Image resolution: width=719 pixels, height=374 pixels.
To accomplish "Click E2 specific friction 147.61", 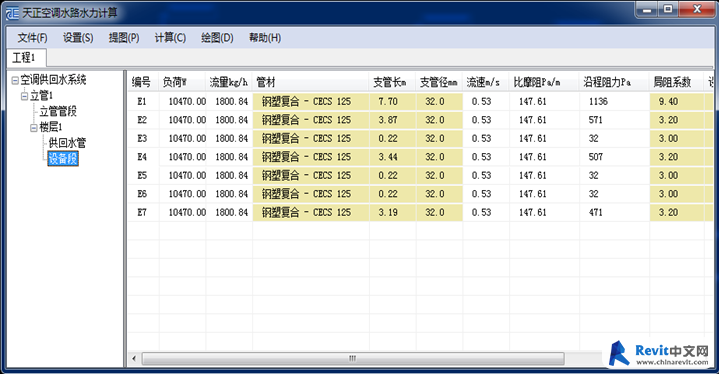I will (x=544, y=120).
